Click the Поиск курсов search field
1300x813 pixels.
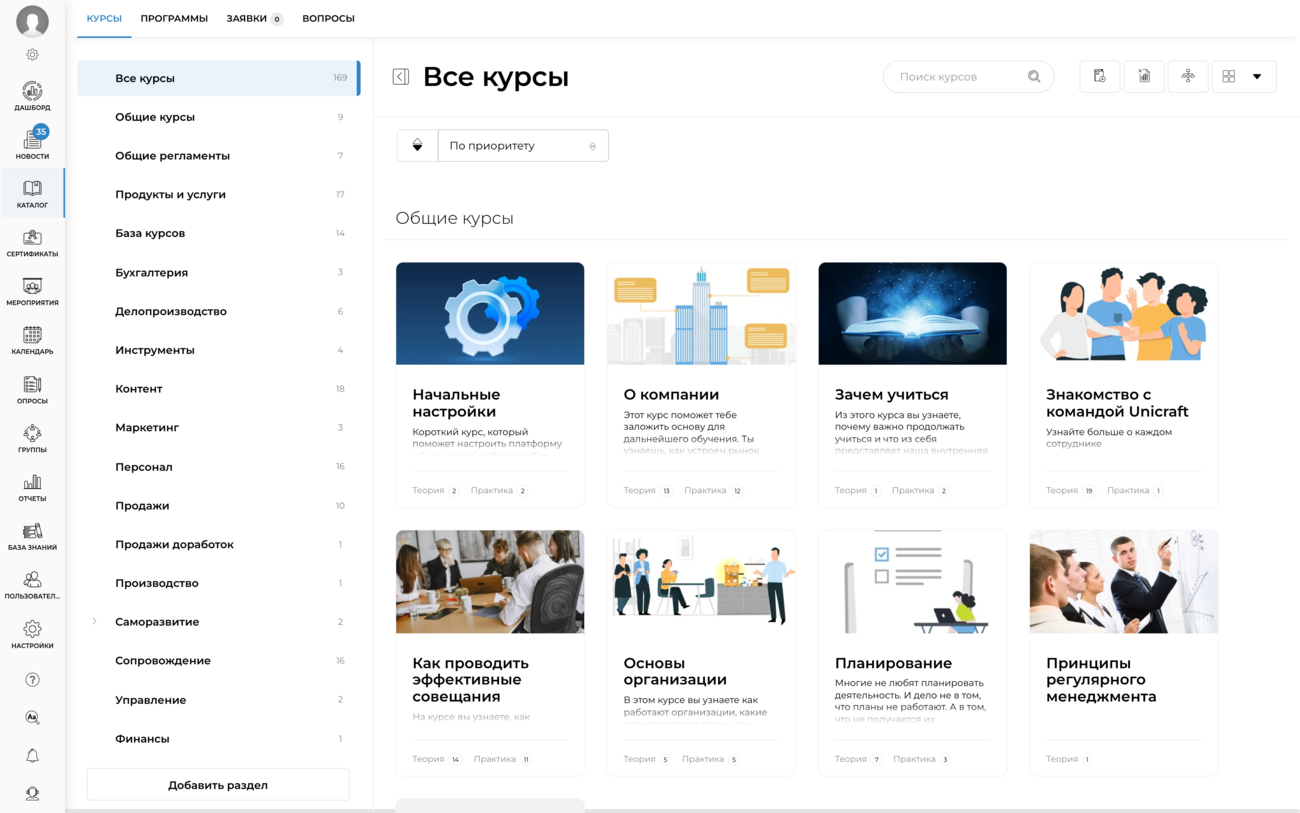tap(968, 77)
